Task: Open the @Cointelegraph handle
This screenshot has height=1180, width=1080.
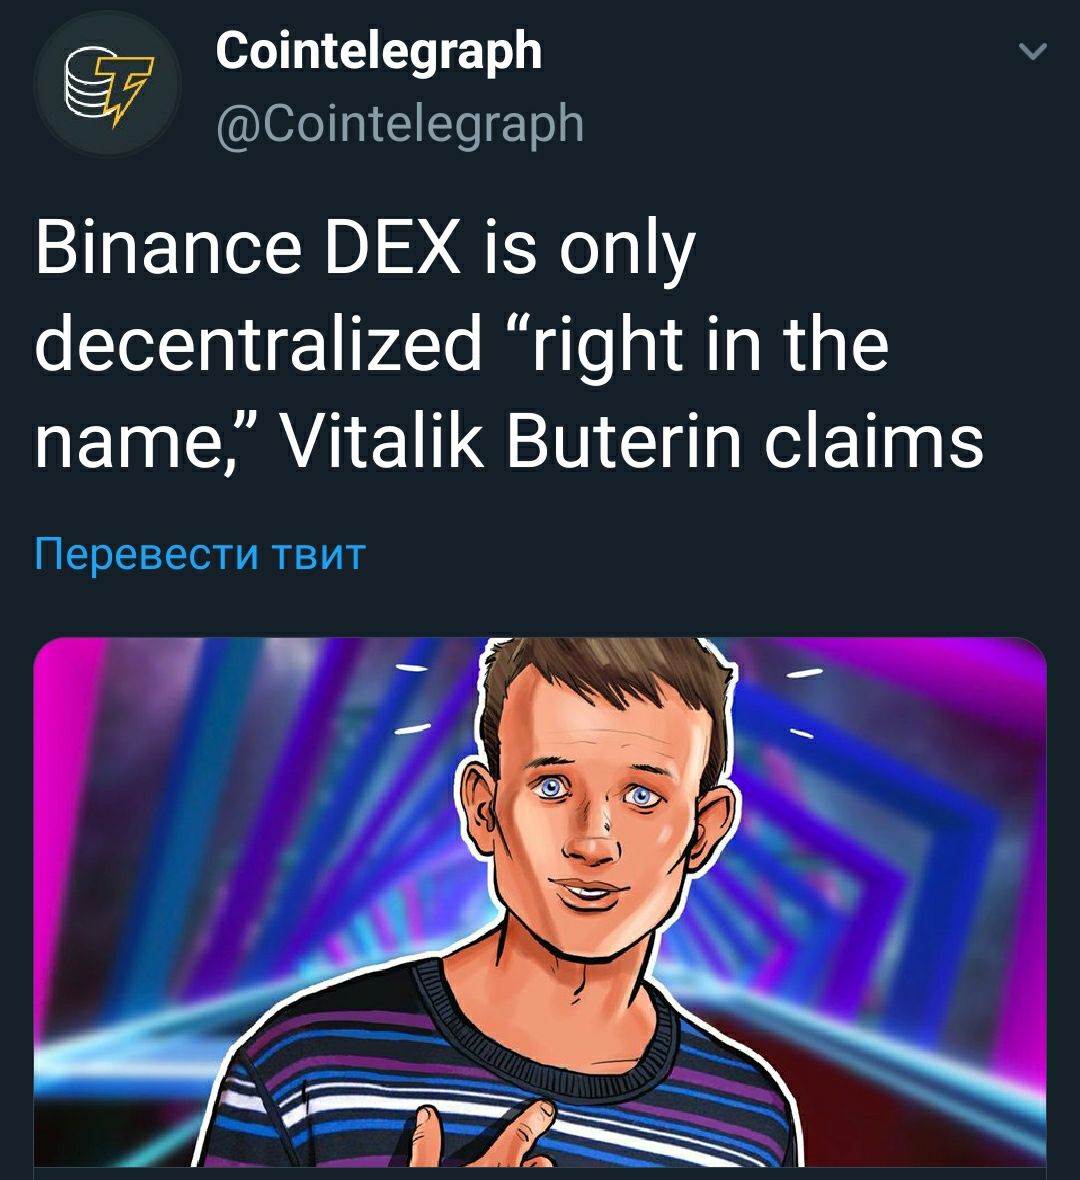Action: coord(400,123)
